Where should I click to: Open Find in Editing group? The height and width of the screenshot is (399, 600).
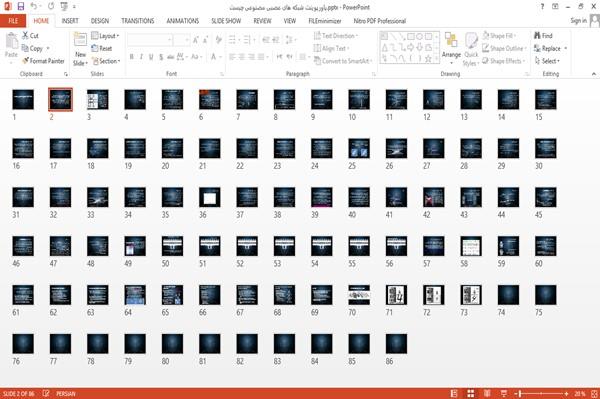(x=543, y=36)
